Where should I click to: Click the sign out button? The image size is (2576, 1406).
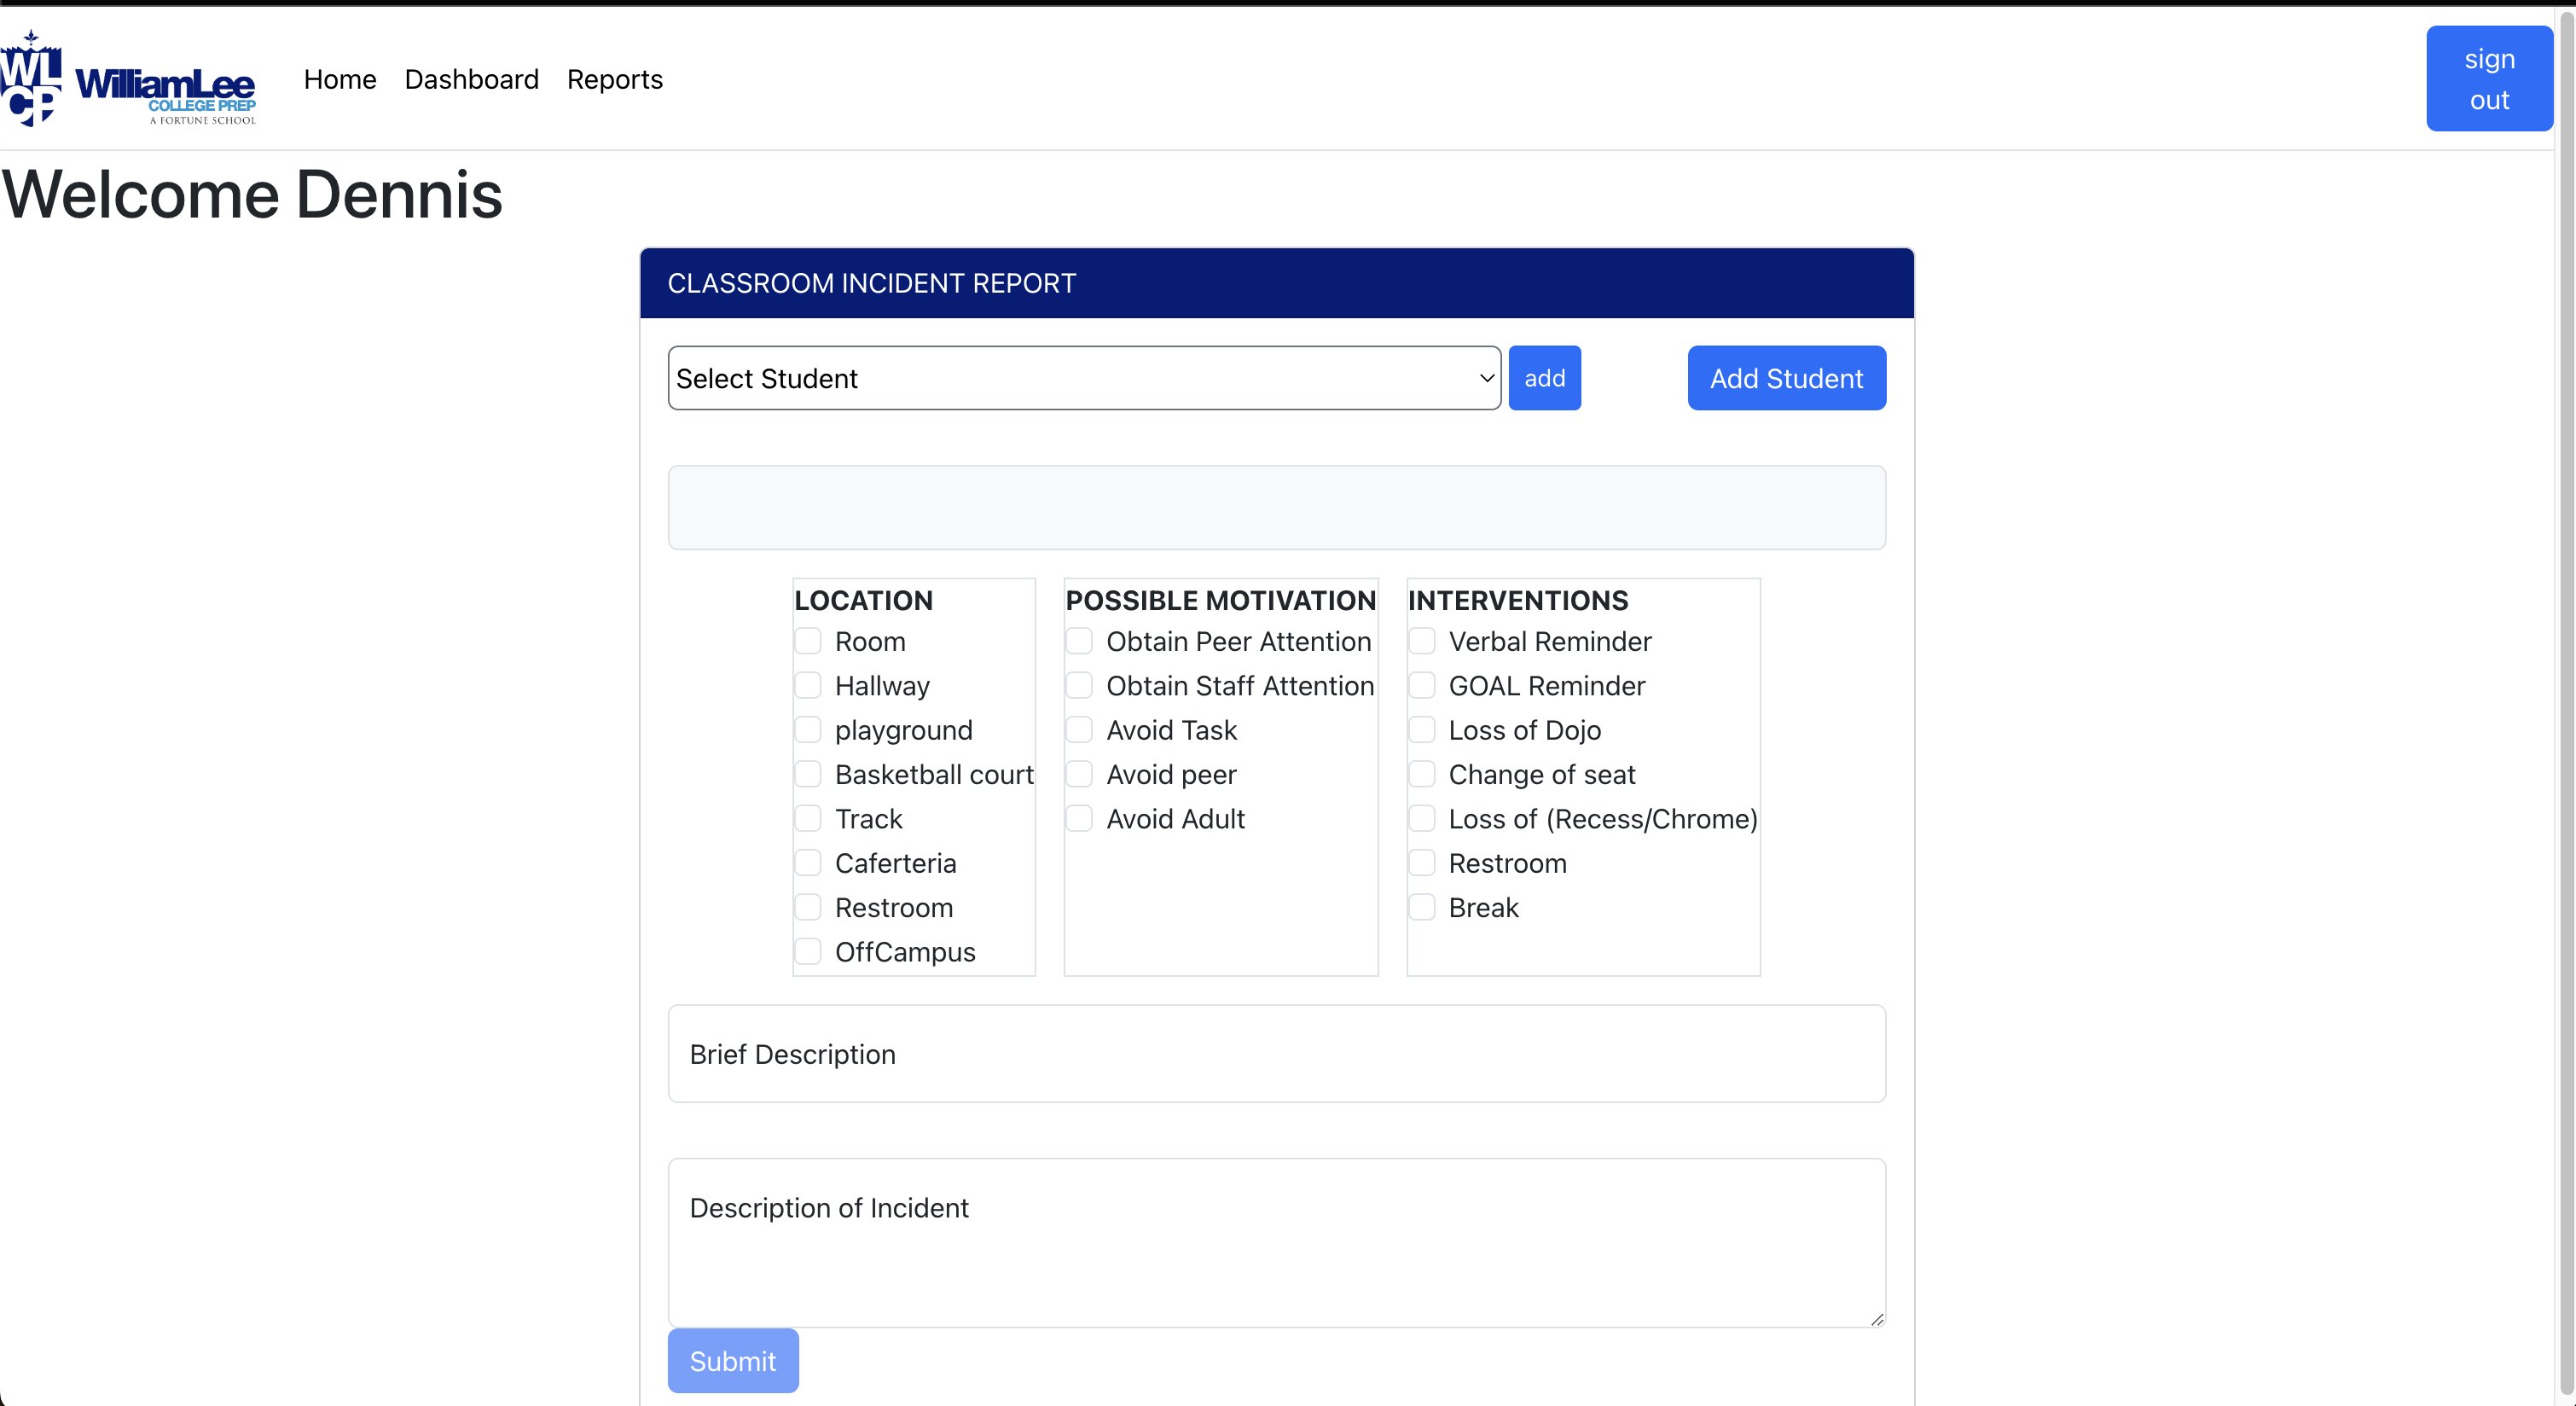tap(2489, 79)
